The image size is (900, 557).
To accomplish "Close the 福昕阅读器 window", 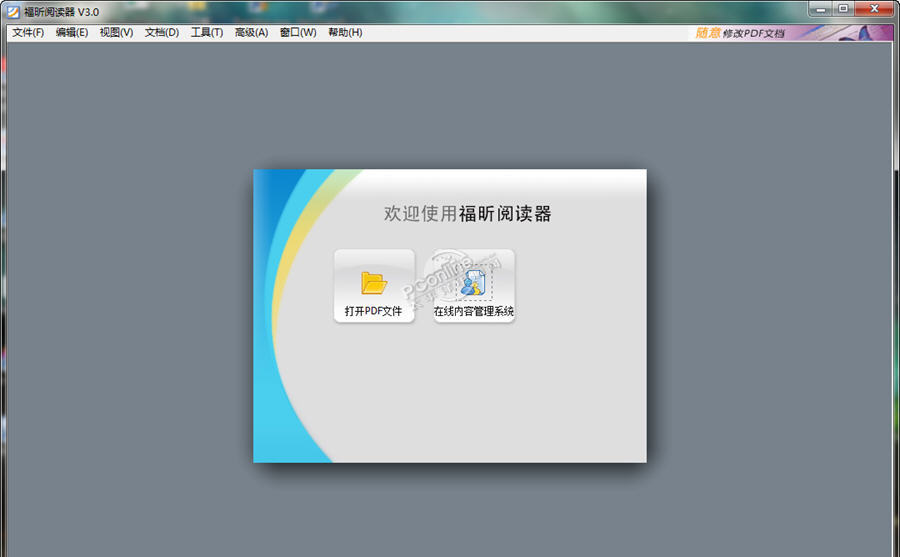I will [874, 9].
